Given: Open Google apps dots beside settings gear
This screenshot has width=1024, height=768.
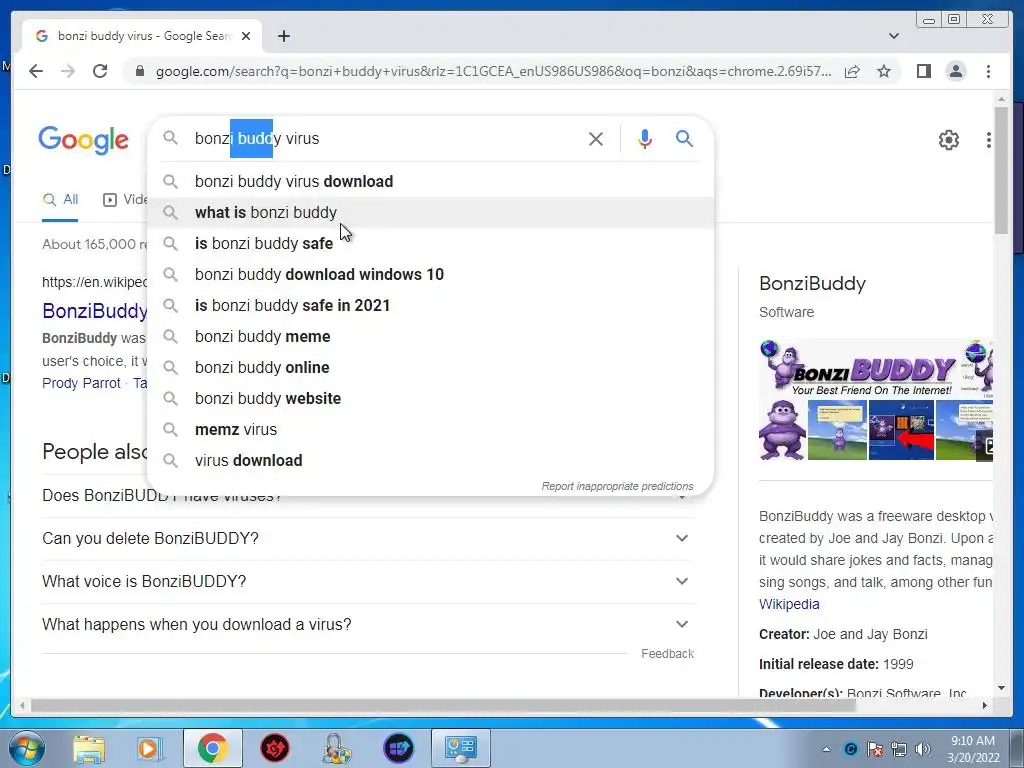Looking at the screenshot, I should coord(989,140).
